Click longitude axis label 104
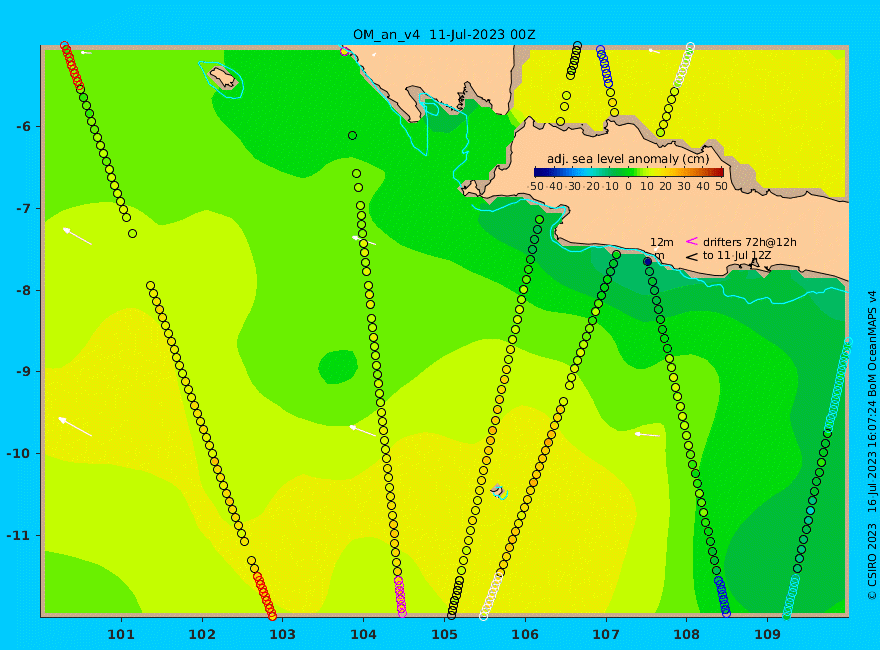Viewport: 880px width, 650px height. [x=363, y=635]
